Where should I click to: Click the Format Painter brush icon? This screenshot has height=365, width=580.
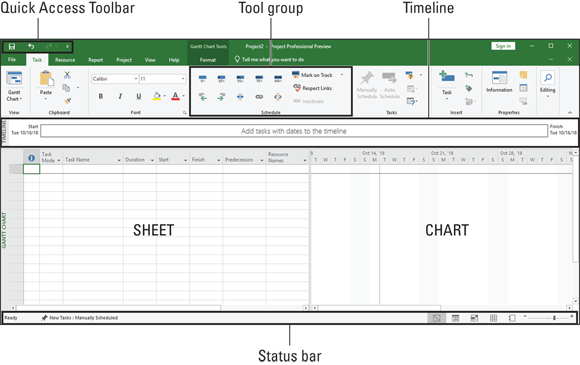[67, 101]
